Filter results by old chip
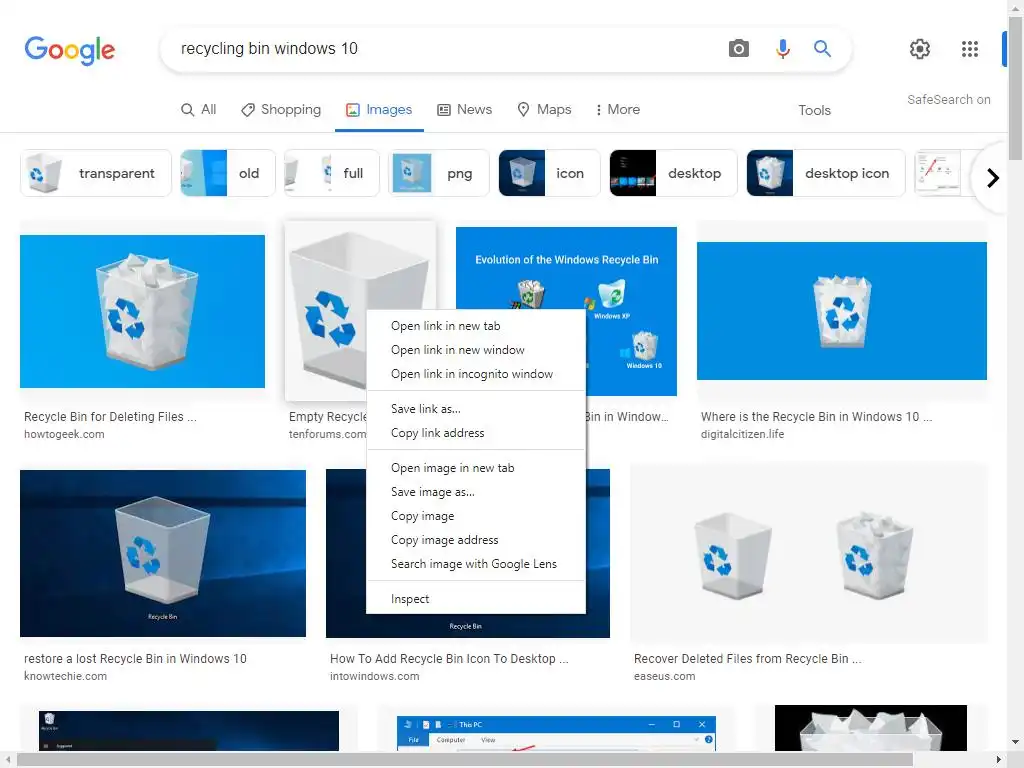The image size is (1024, 768). pos(227,173)
